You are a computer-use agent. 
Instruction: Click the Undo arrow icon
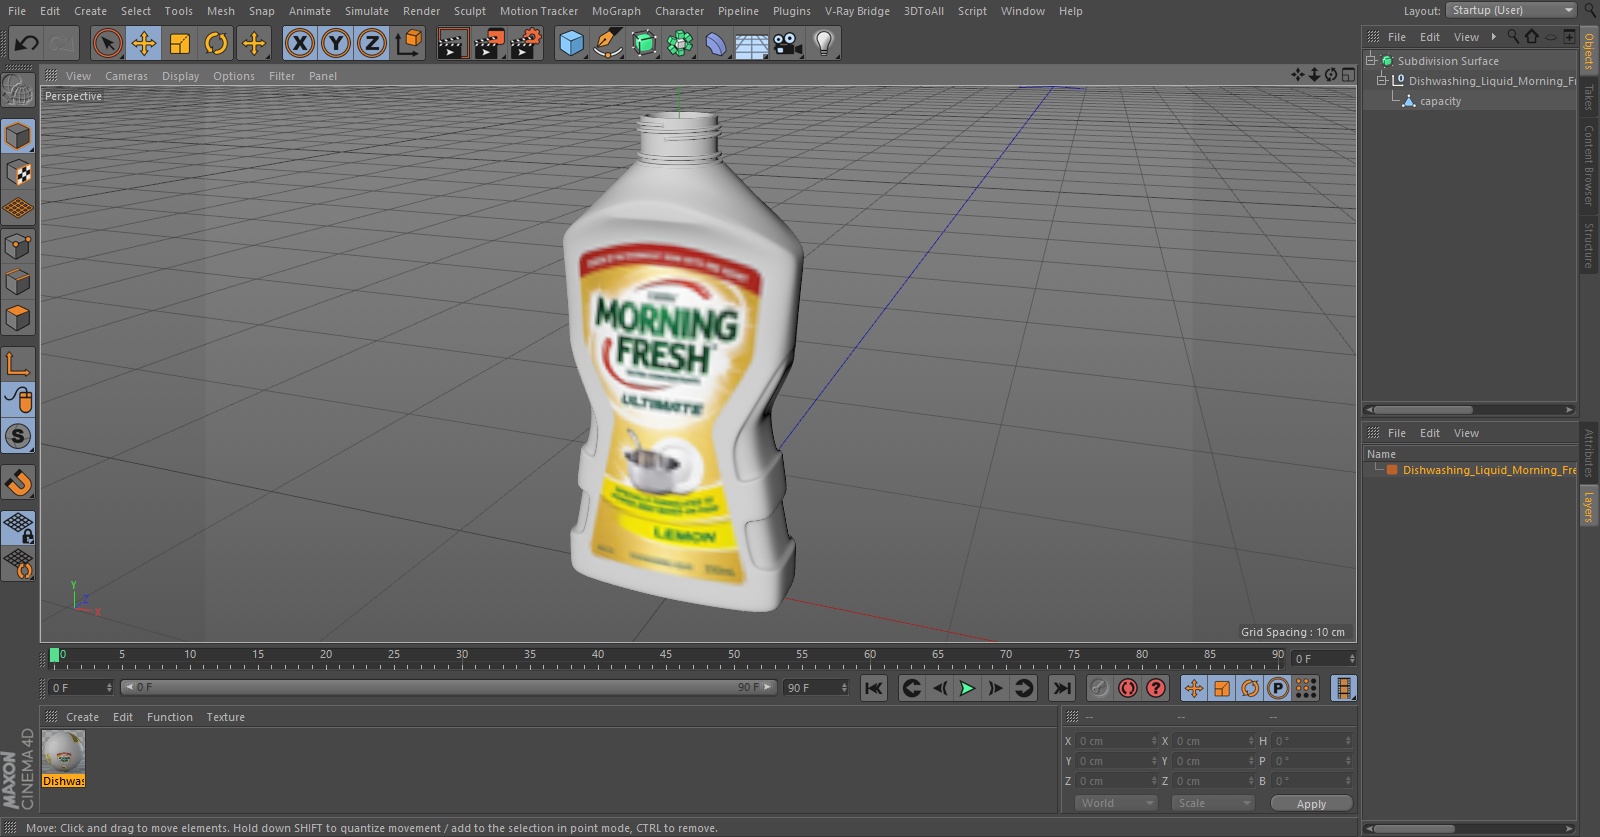26,43
